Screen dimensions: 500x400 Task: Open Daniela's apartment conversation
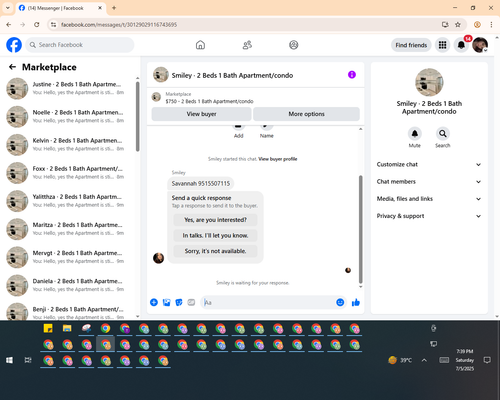(68, 285)
